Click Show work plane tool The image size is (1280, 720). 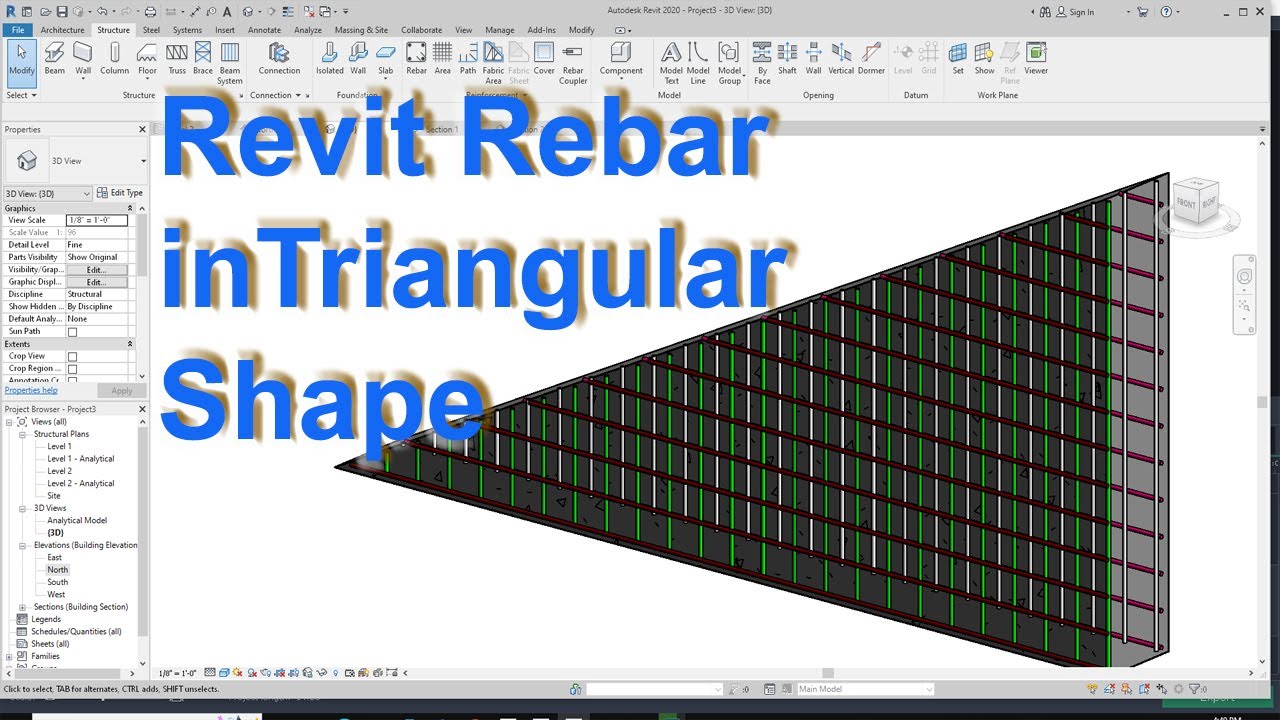coord(984,59)
